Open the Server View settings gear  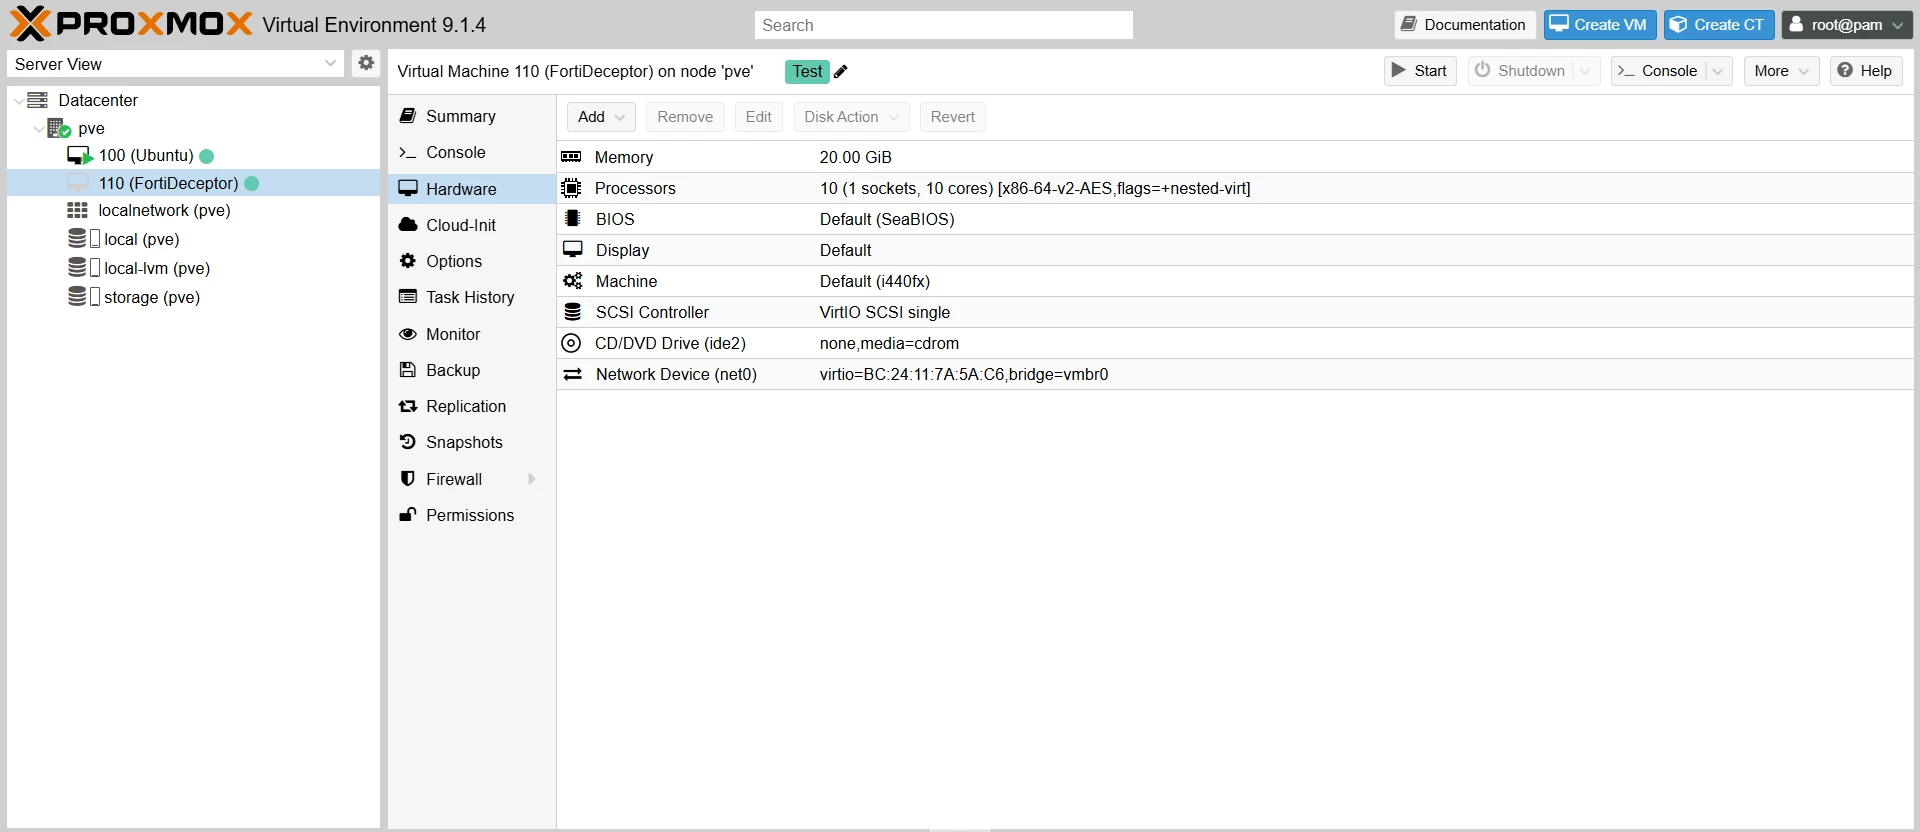(x=366, y=63)
